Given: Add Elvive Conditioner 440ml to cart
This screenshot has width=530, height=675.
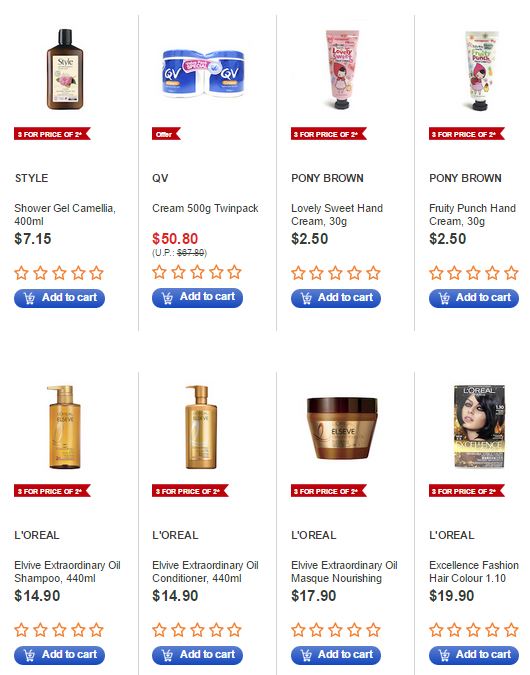Looking at the screenshot, I should point(197,655).
